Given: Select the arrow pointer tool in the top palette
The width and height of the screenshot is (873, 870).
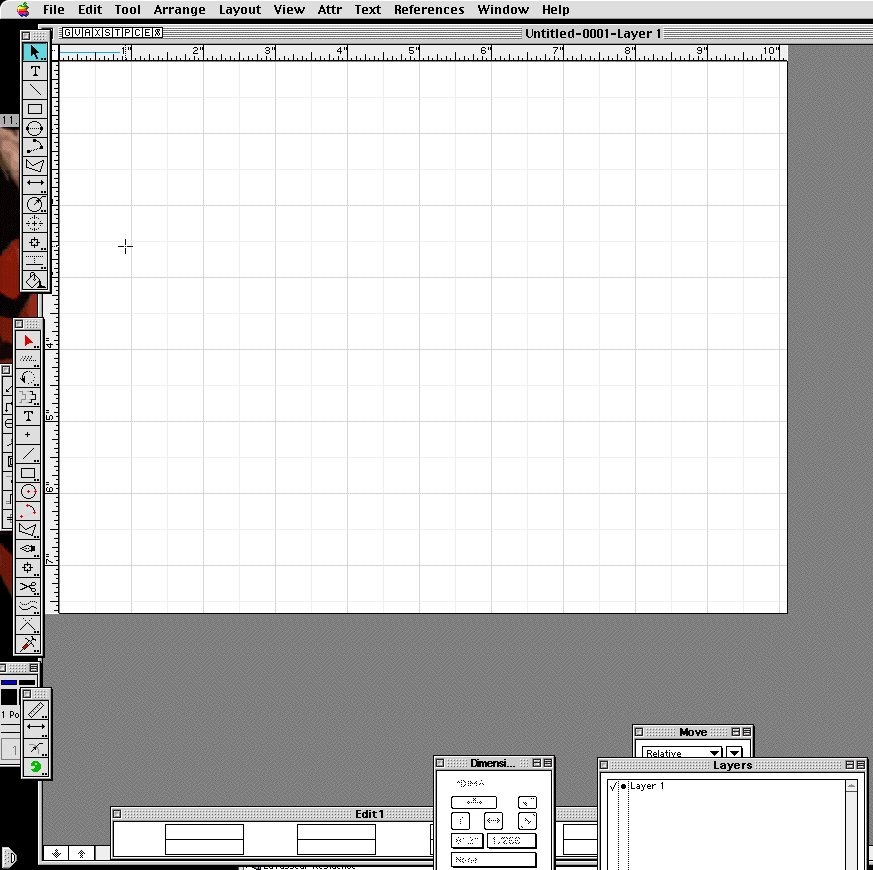Looking at the screenshot, I should tap(35, 52).
